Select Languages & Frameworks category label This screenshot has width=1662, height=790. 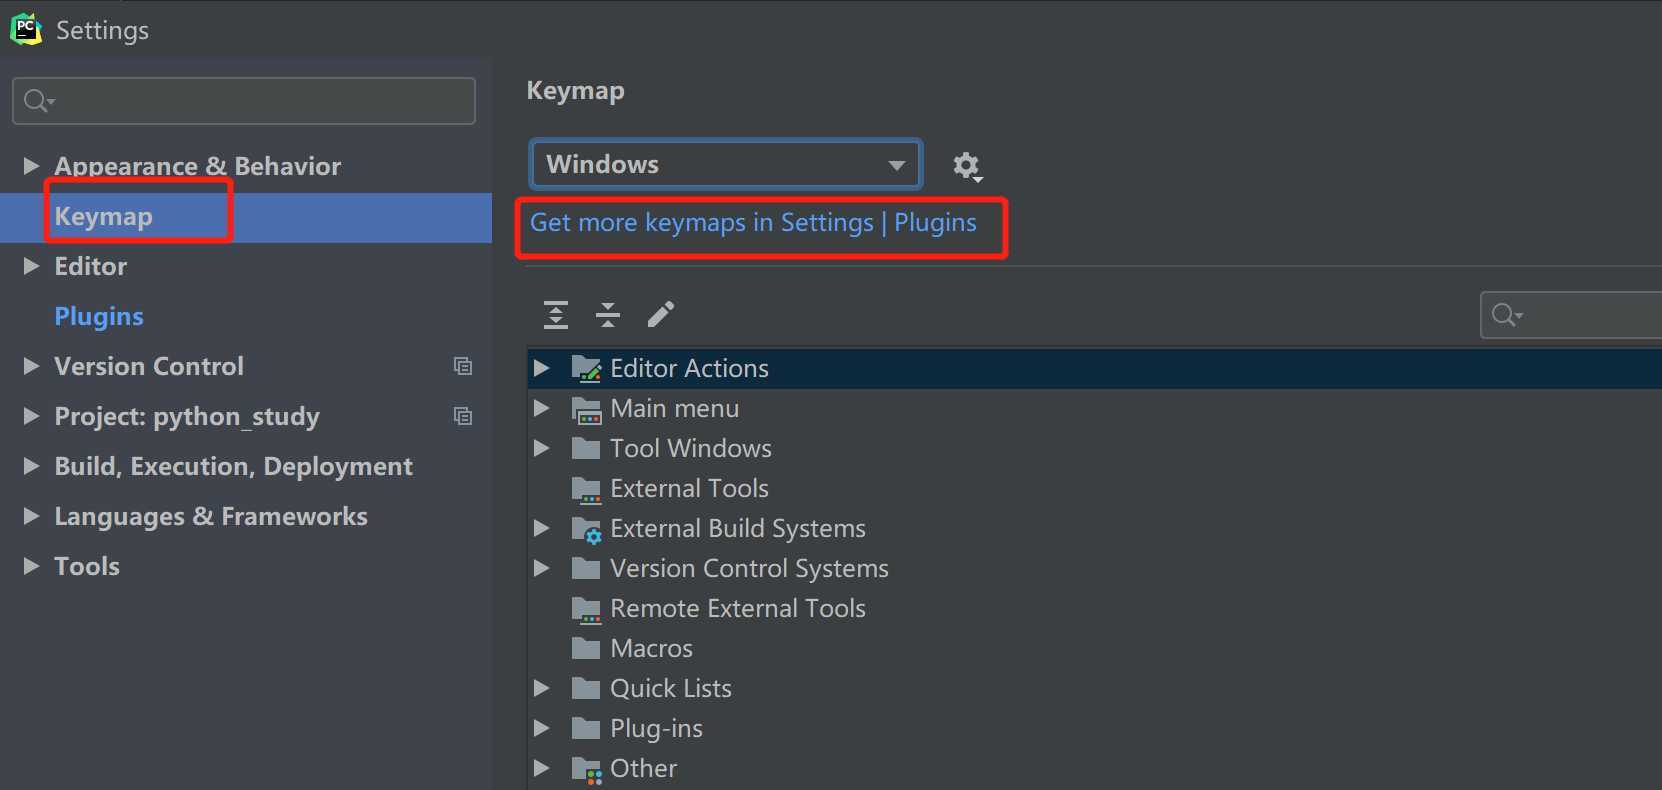[211, 517]
